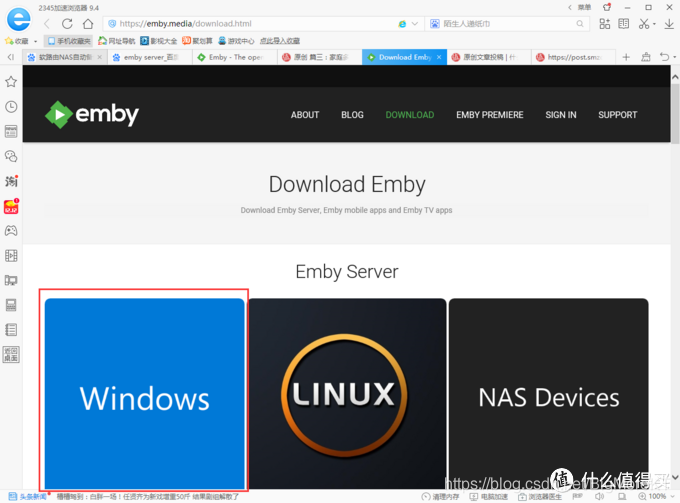Reload the page with refresh icon
Image resolution: width=680 pixels, height=503 pixels.
click(x=67, y=24)
